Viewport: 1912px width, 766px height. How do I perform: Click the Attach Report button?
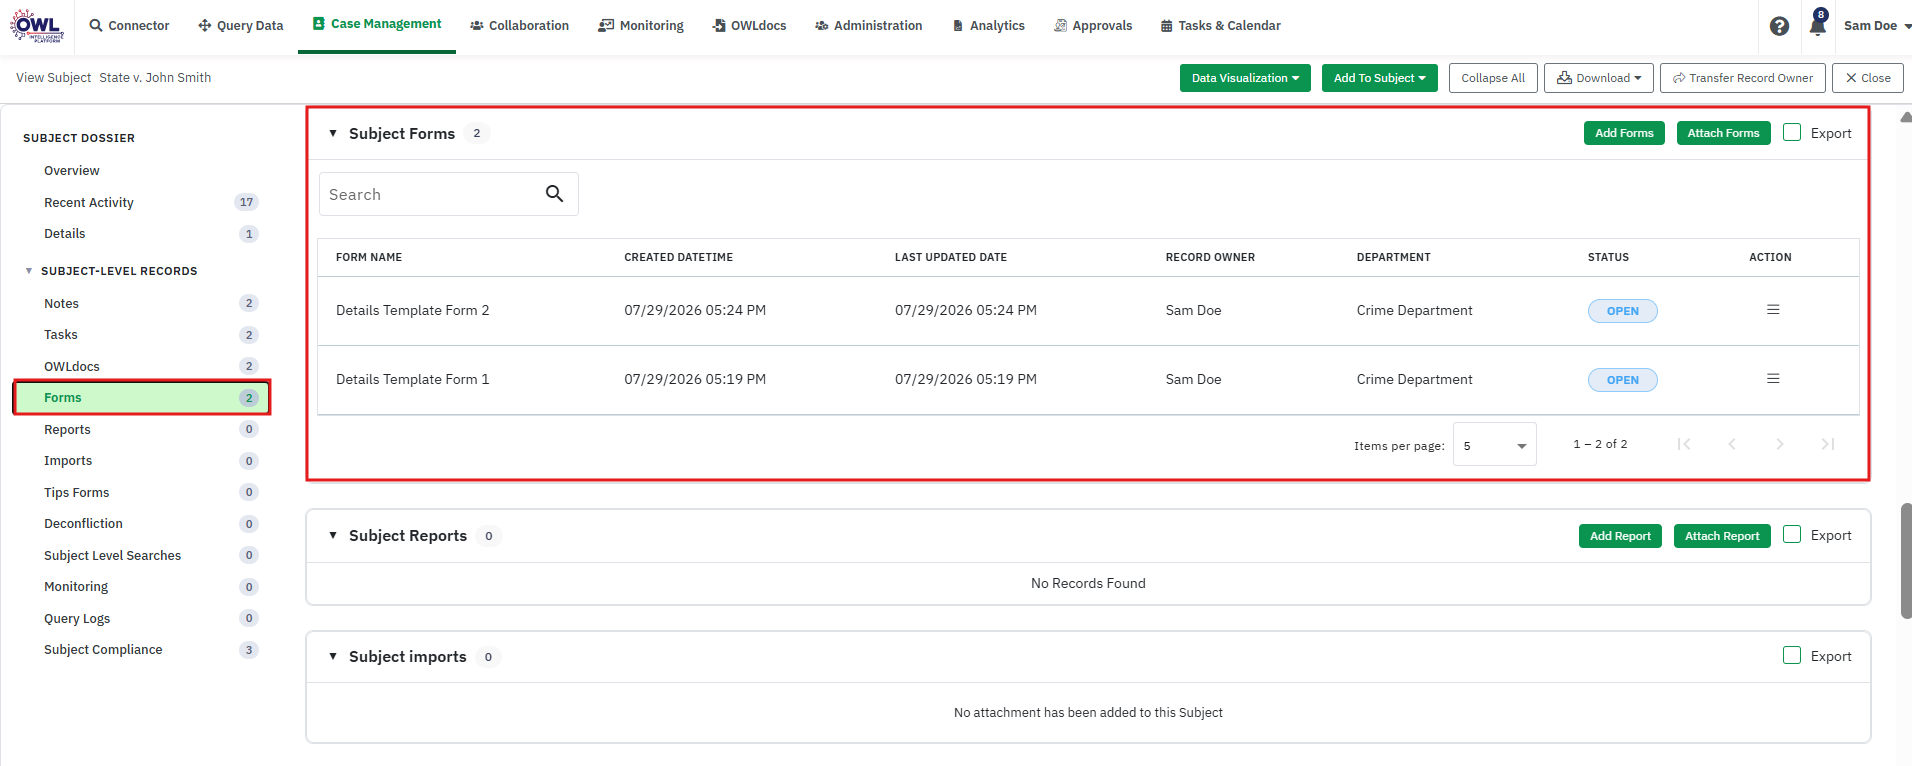click(x=1722, y=536)
